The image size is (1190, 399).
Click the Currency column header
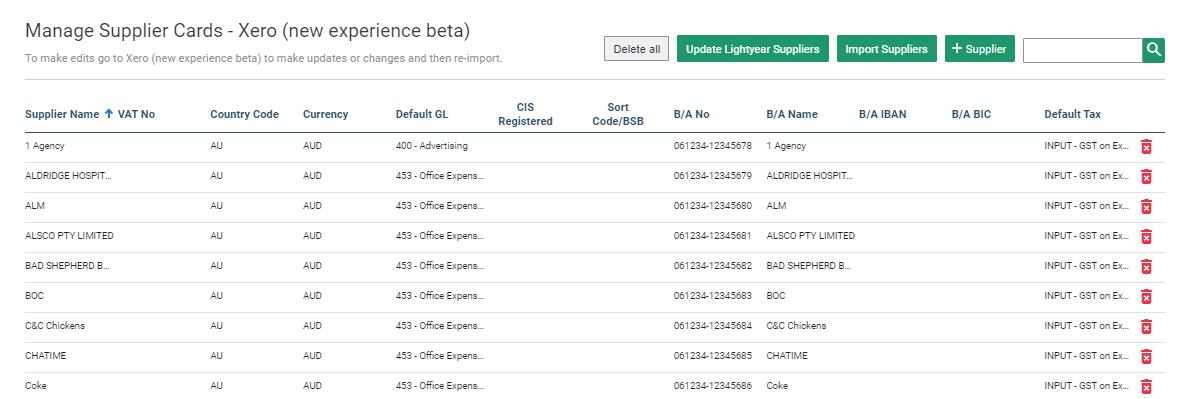tap(325, 115)
